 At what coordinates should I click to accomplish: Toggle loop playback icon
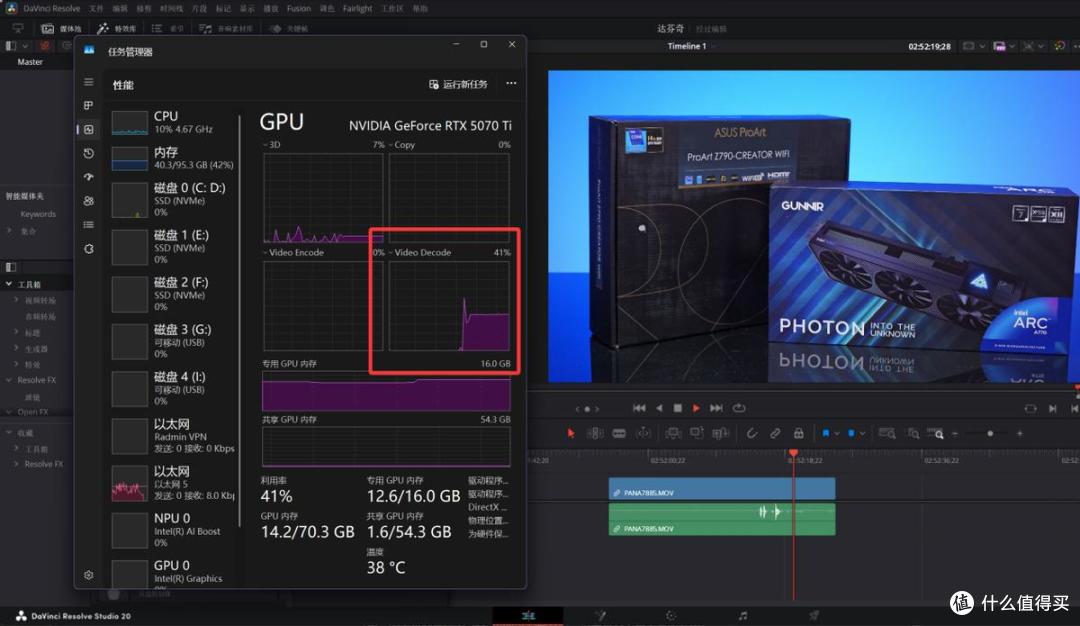click(x=739, y=408)
